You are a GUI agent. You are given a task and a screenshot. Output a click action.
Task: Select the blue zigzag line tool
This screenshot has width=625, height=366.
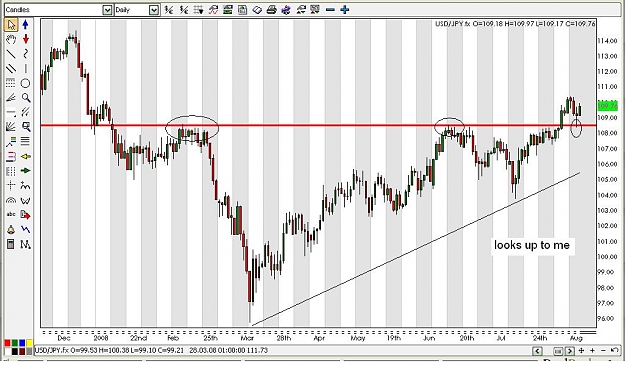click(x=26, y=230)
